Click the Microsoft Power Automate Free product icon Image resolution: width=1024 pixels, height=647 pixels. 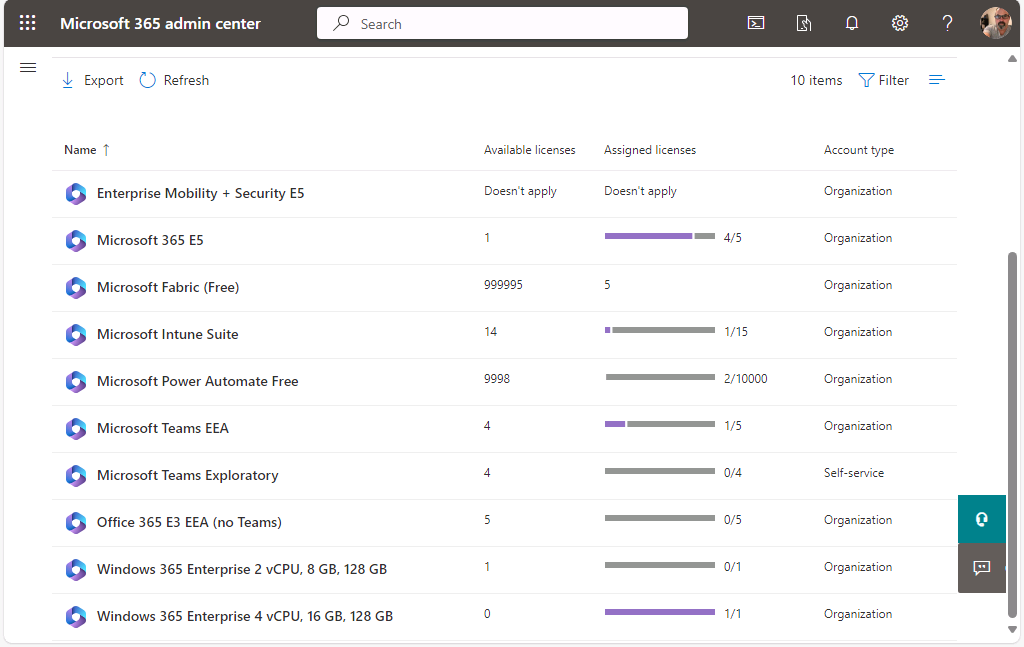point(76,382)
